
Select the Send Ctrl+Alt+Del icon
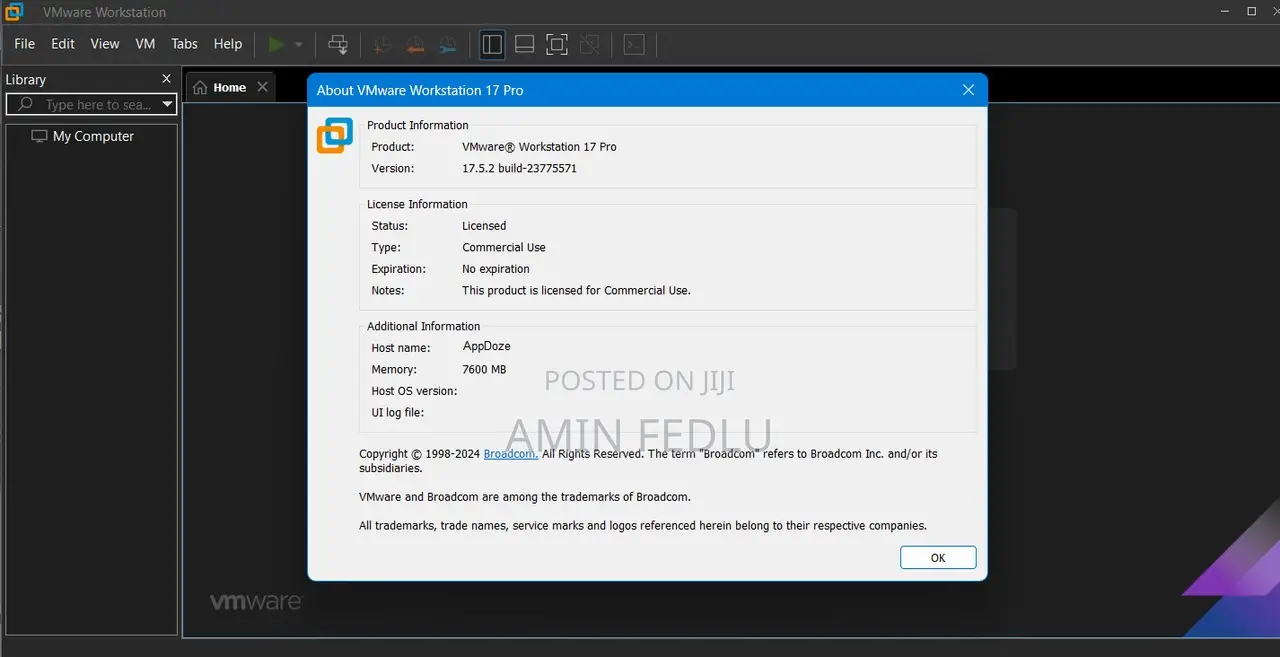point(338,44)
